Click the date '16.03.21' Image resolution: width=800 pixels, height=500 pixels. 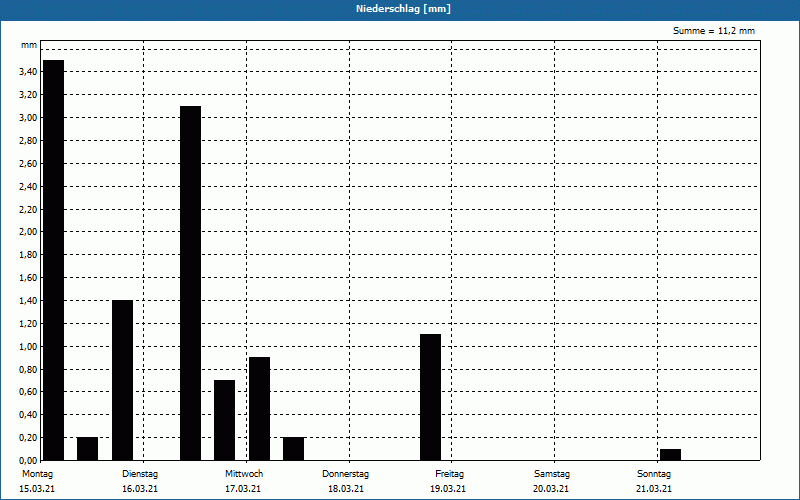click(x=140, y=489)
